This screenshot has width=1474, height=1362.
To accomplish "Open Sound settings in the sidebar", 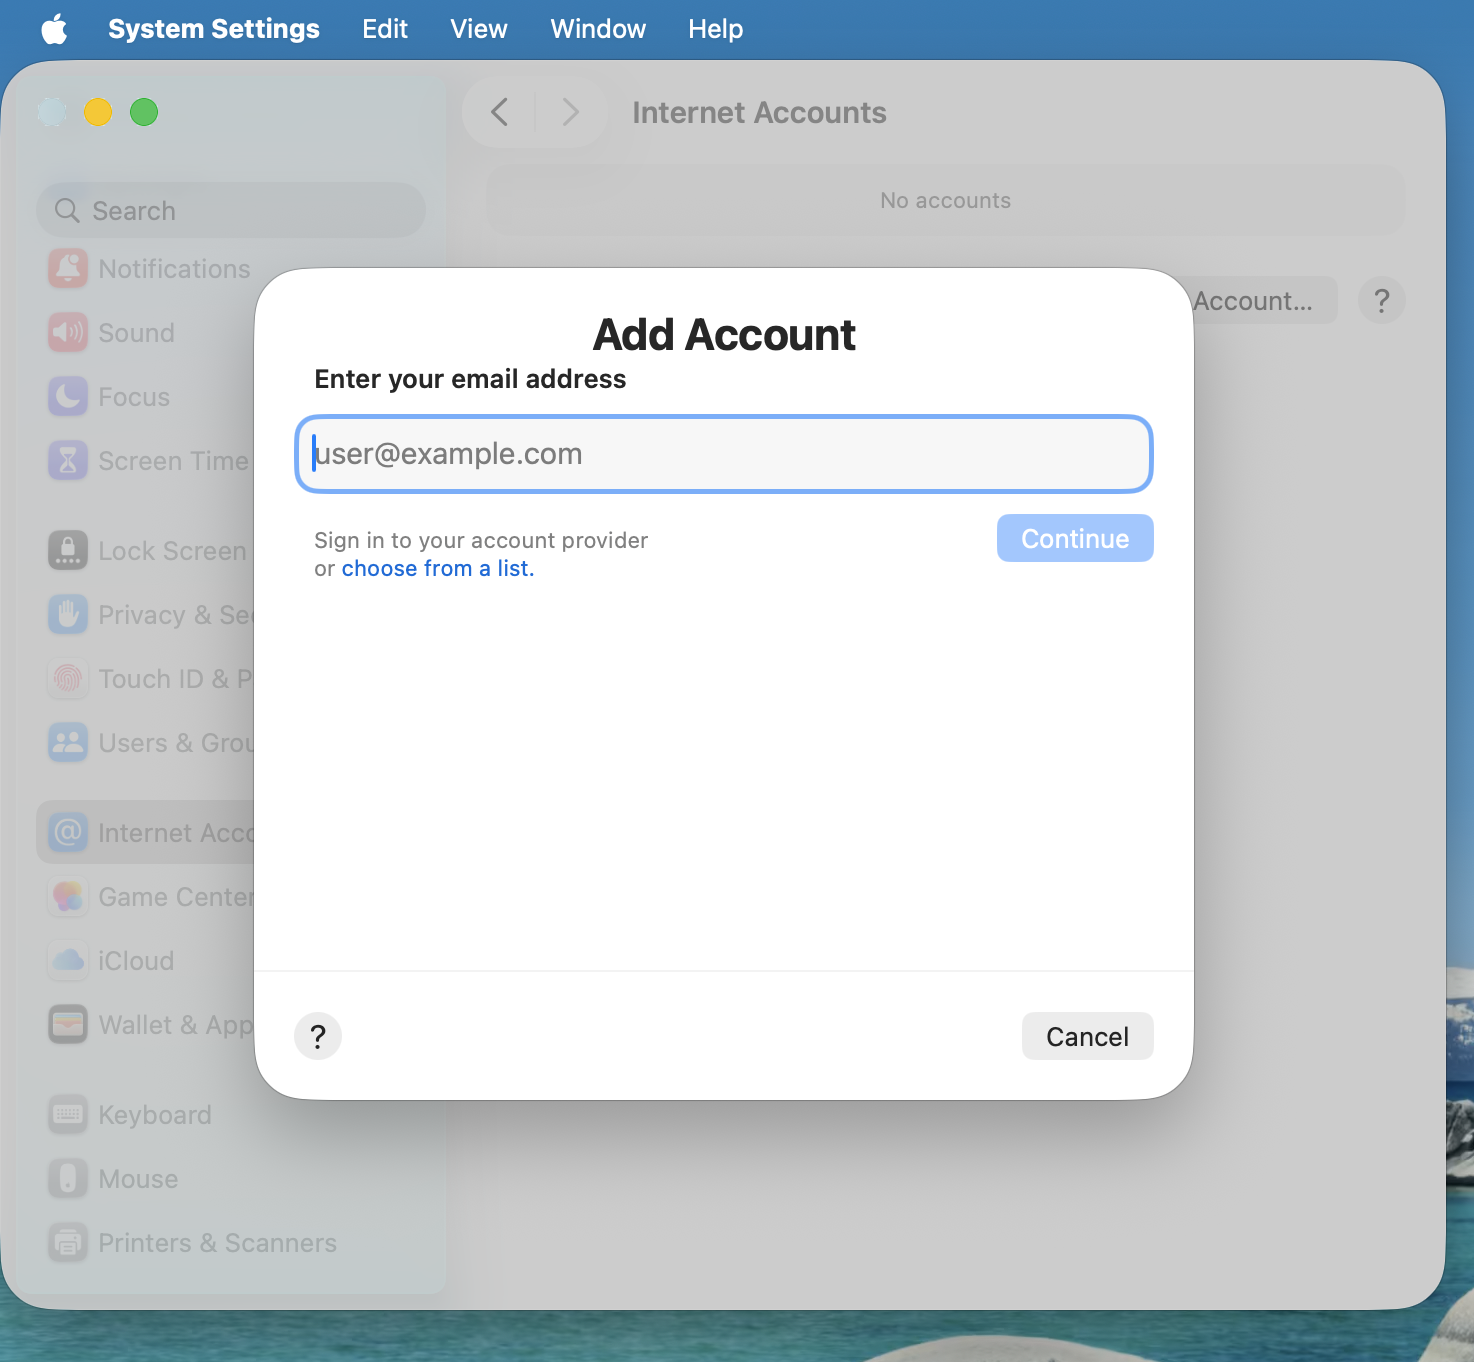I will tap(136, 332).
